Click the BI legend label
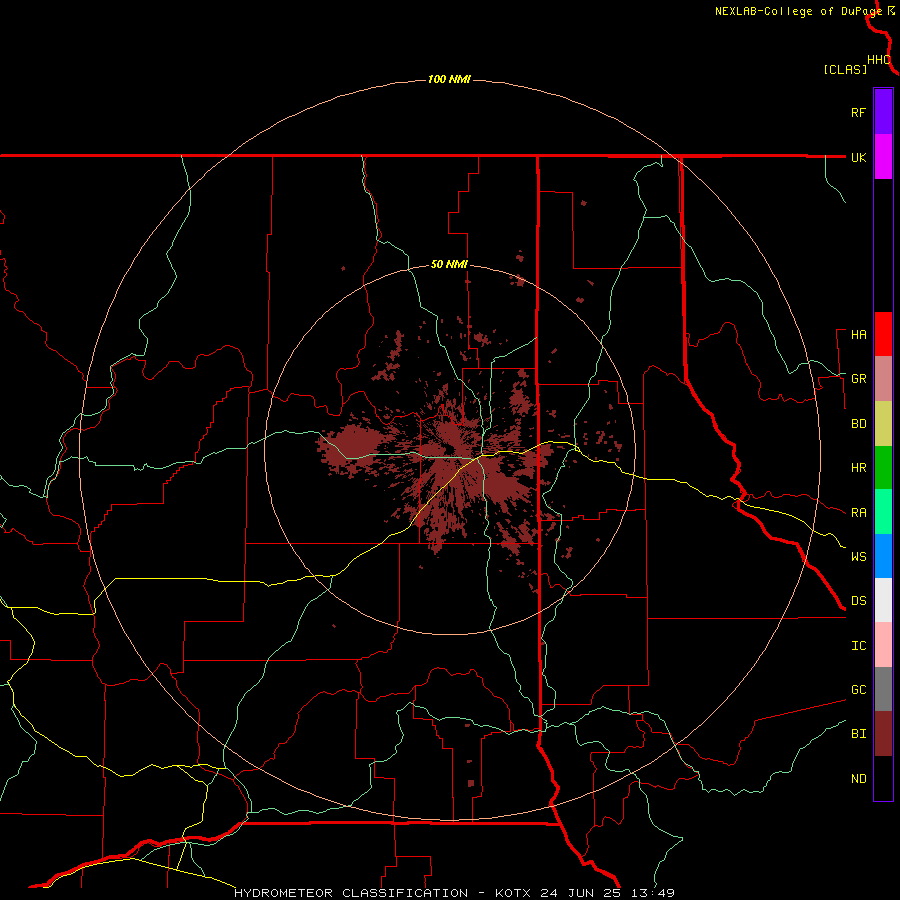This screenshot has height=900, width=900. (x=858, y=734)
